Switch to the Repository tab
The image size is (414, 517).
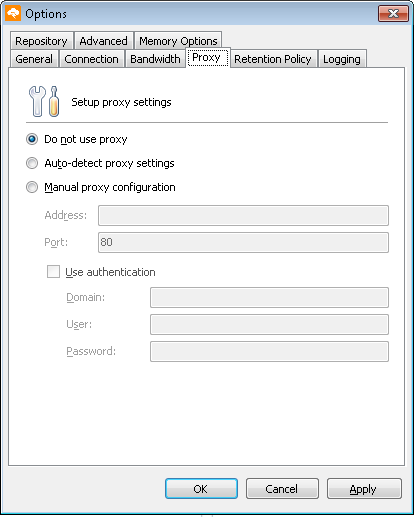[41, 41]
